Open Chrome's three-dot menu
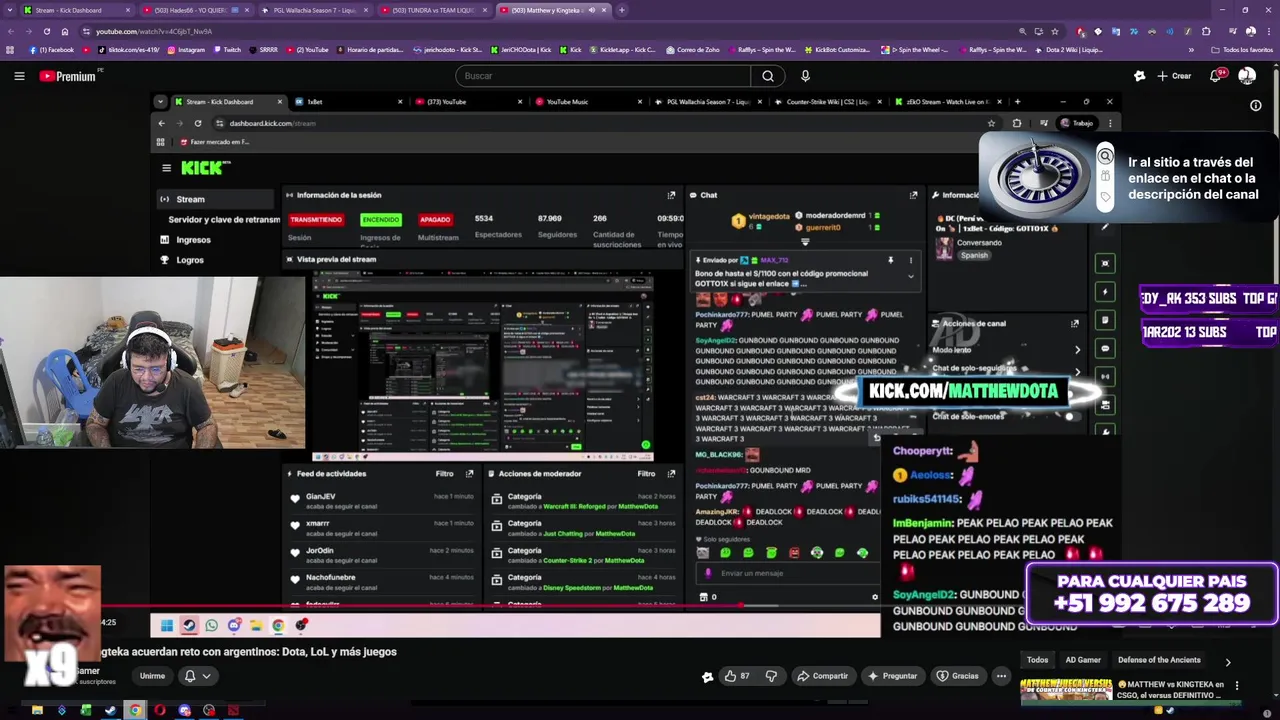 pyautogui.click(x=1270, y=31)
